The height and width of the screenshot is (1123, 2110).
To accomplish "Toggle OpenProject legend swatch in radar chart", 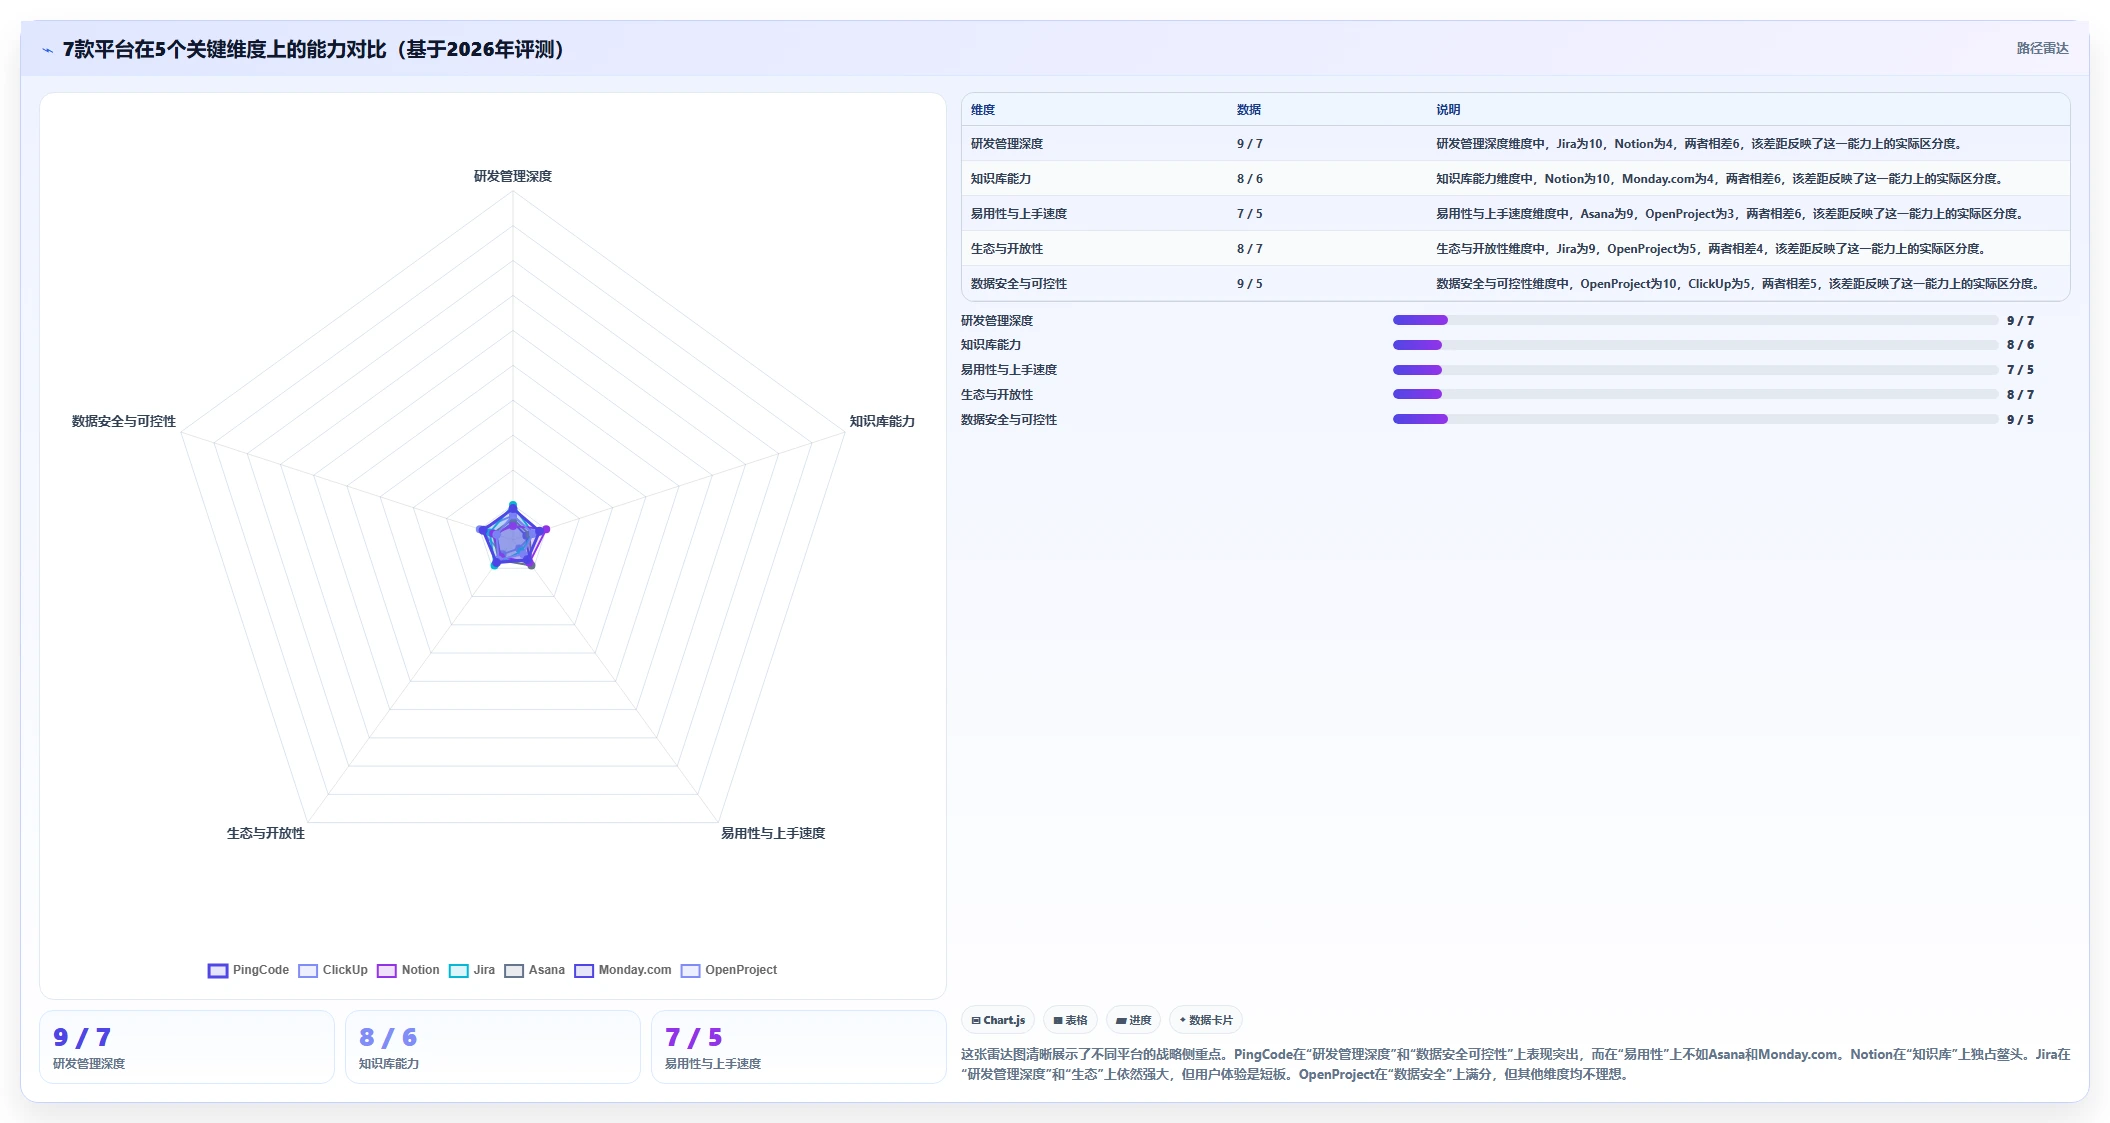I will pos(691,970).
